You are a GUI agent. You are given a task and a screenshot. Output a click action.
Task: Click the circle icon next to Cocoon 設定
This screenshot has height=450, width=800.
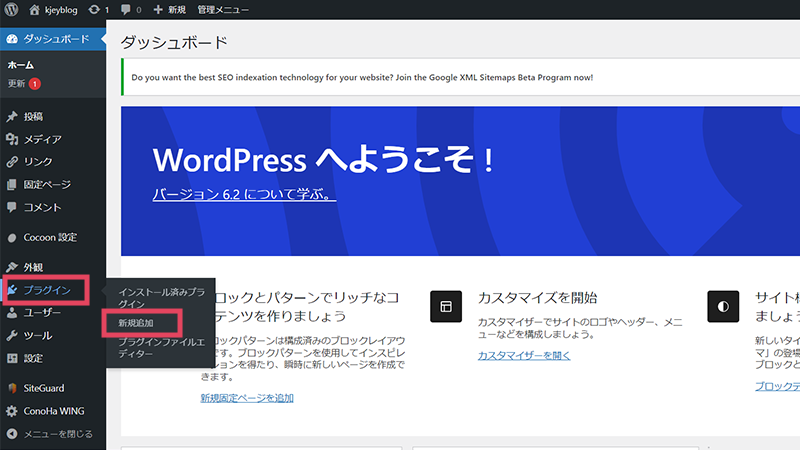[12, 238]
